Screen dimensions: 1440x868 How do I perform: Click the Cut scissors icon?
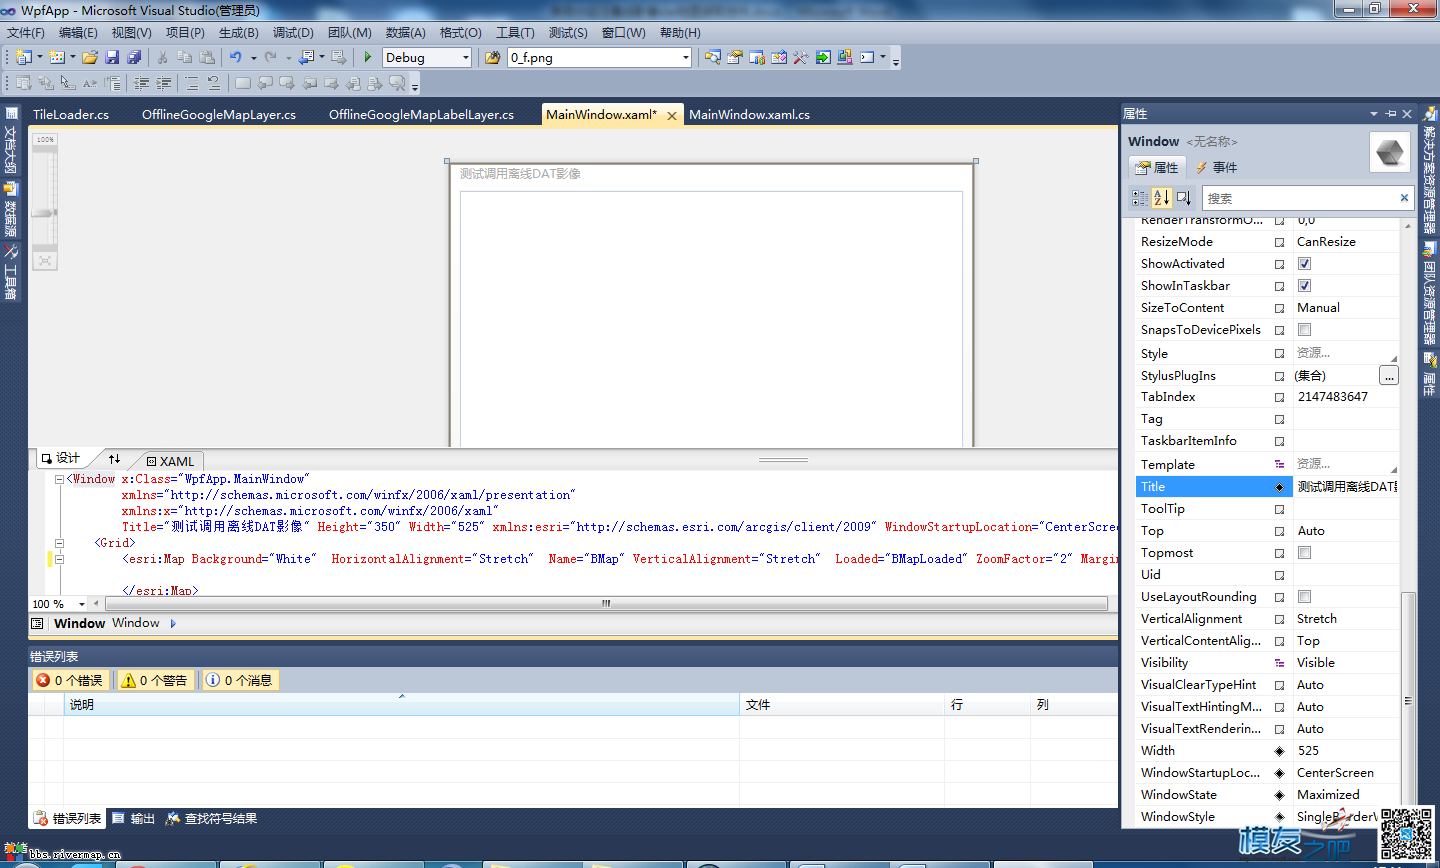click(x=162, y=58)
